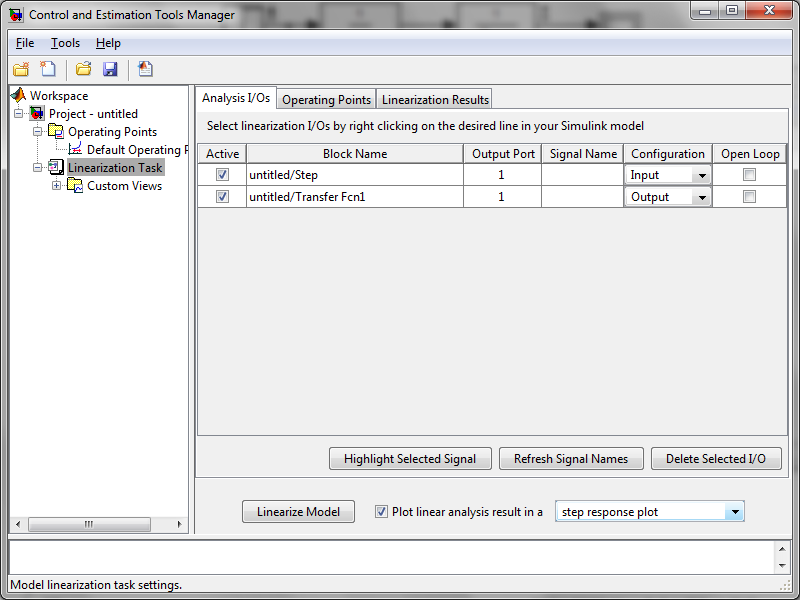
Task: Uncheck Active for untitled/Transfer Fcn1 row
Action: coord(222,196)
